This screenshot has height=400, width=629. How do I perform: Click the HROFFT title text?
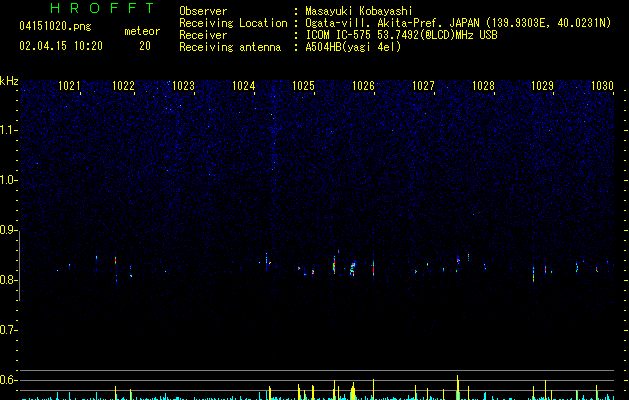[102, 8]
